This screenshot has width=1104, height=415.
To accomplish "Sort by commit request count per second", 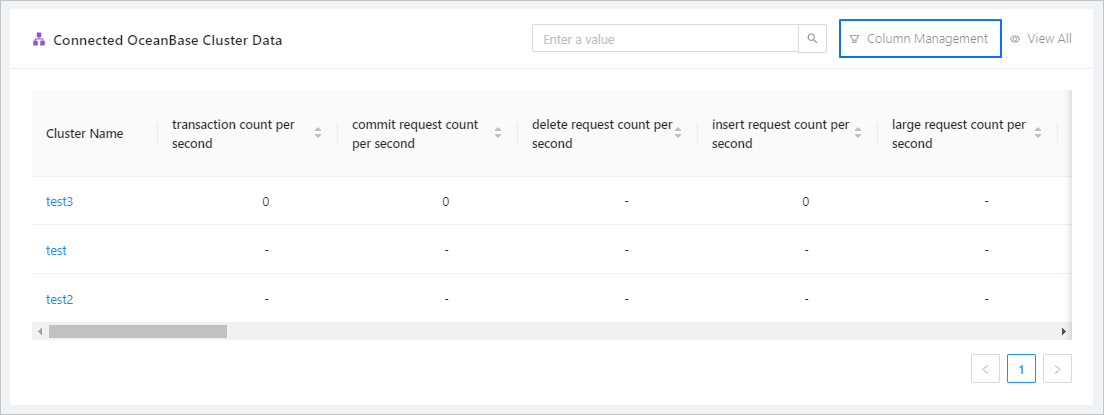I will point(498,133).
